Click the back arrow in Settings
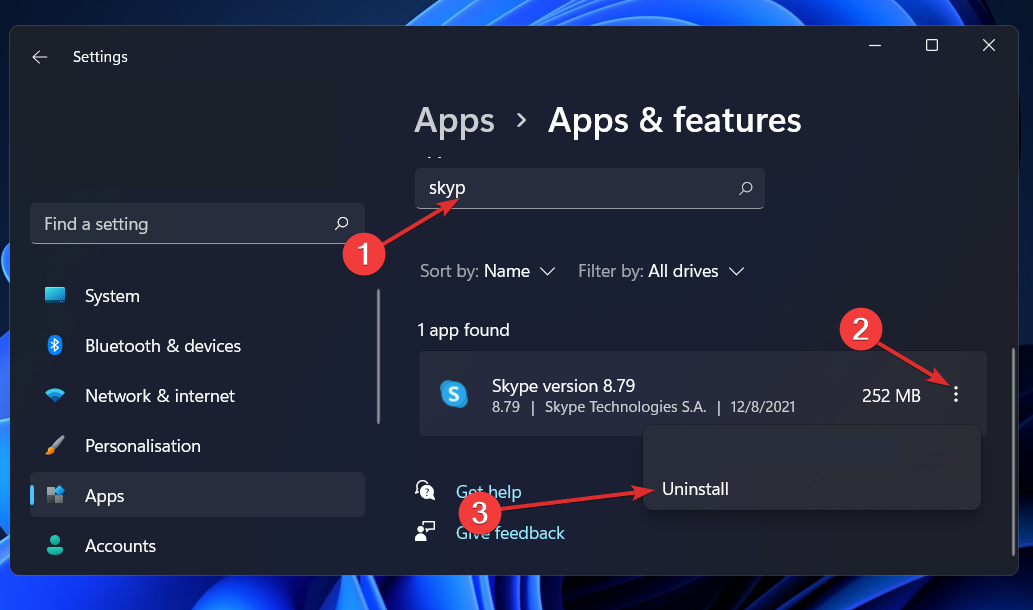The width and height of the screenshot is (1033, 610). 39,57
